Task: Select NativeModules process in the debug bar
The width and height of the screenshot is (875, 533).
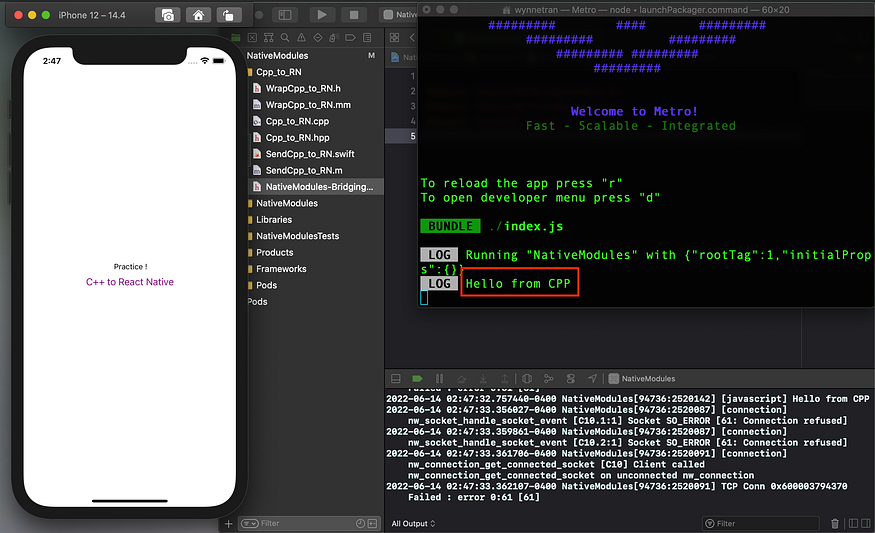Action: click(642, 378)
